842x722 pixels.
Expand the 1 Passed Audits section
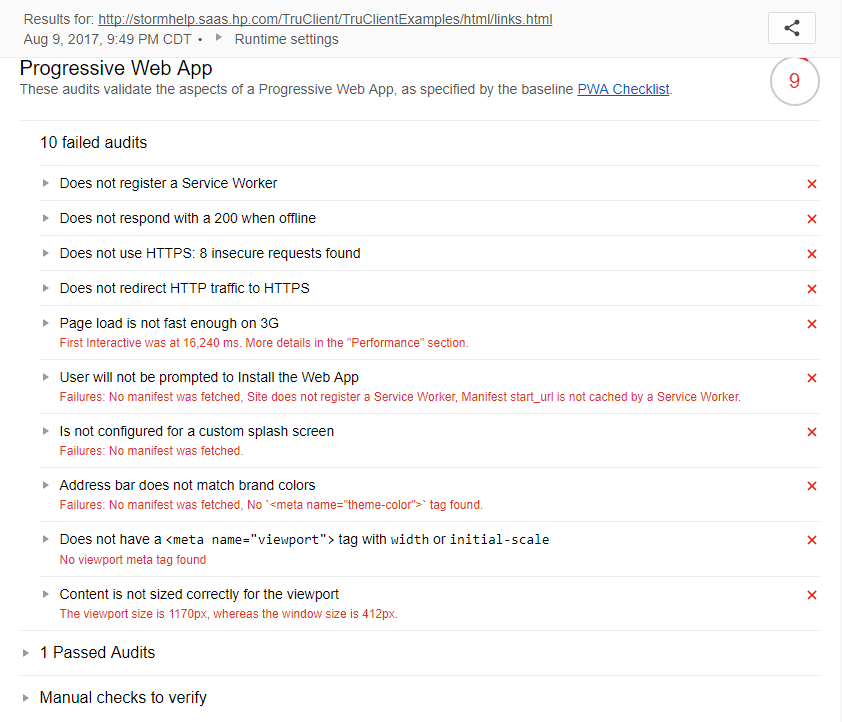click(x=97, y=652)
